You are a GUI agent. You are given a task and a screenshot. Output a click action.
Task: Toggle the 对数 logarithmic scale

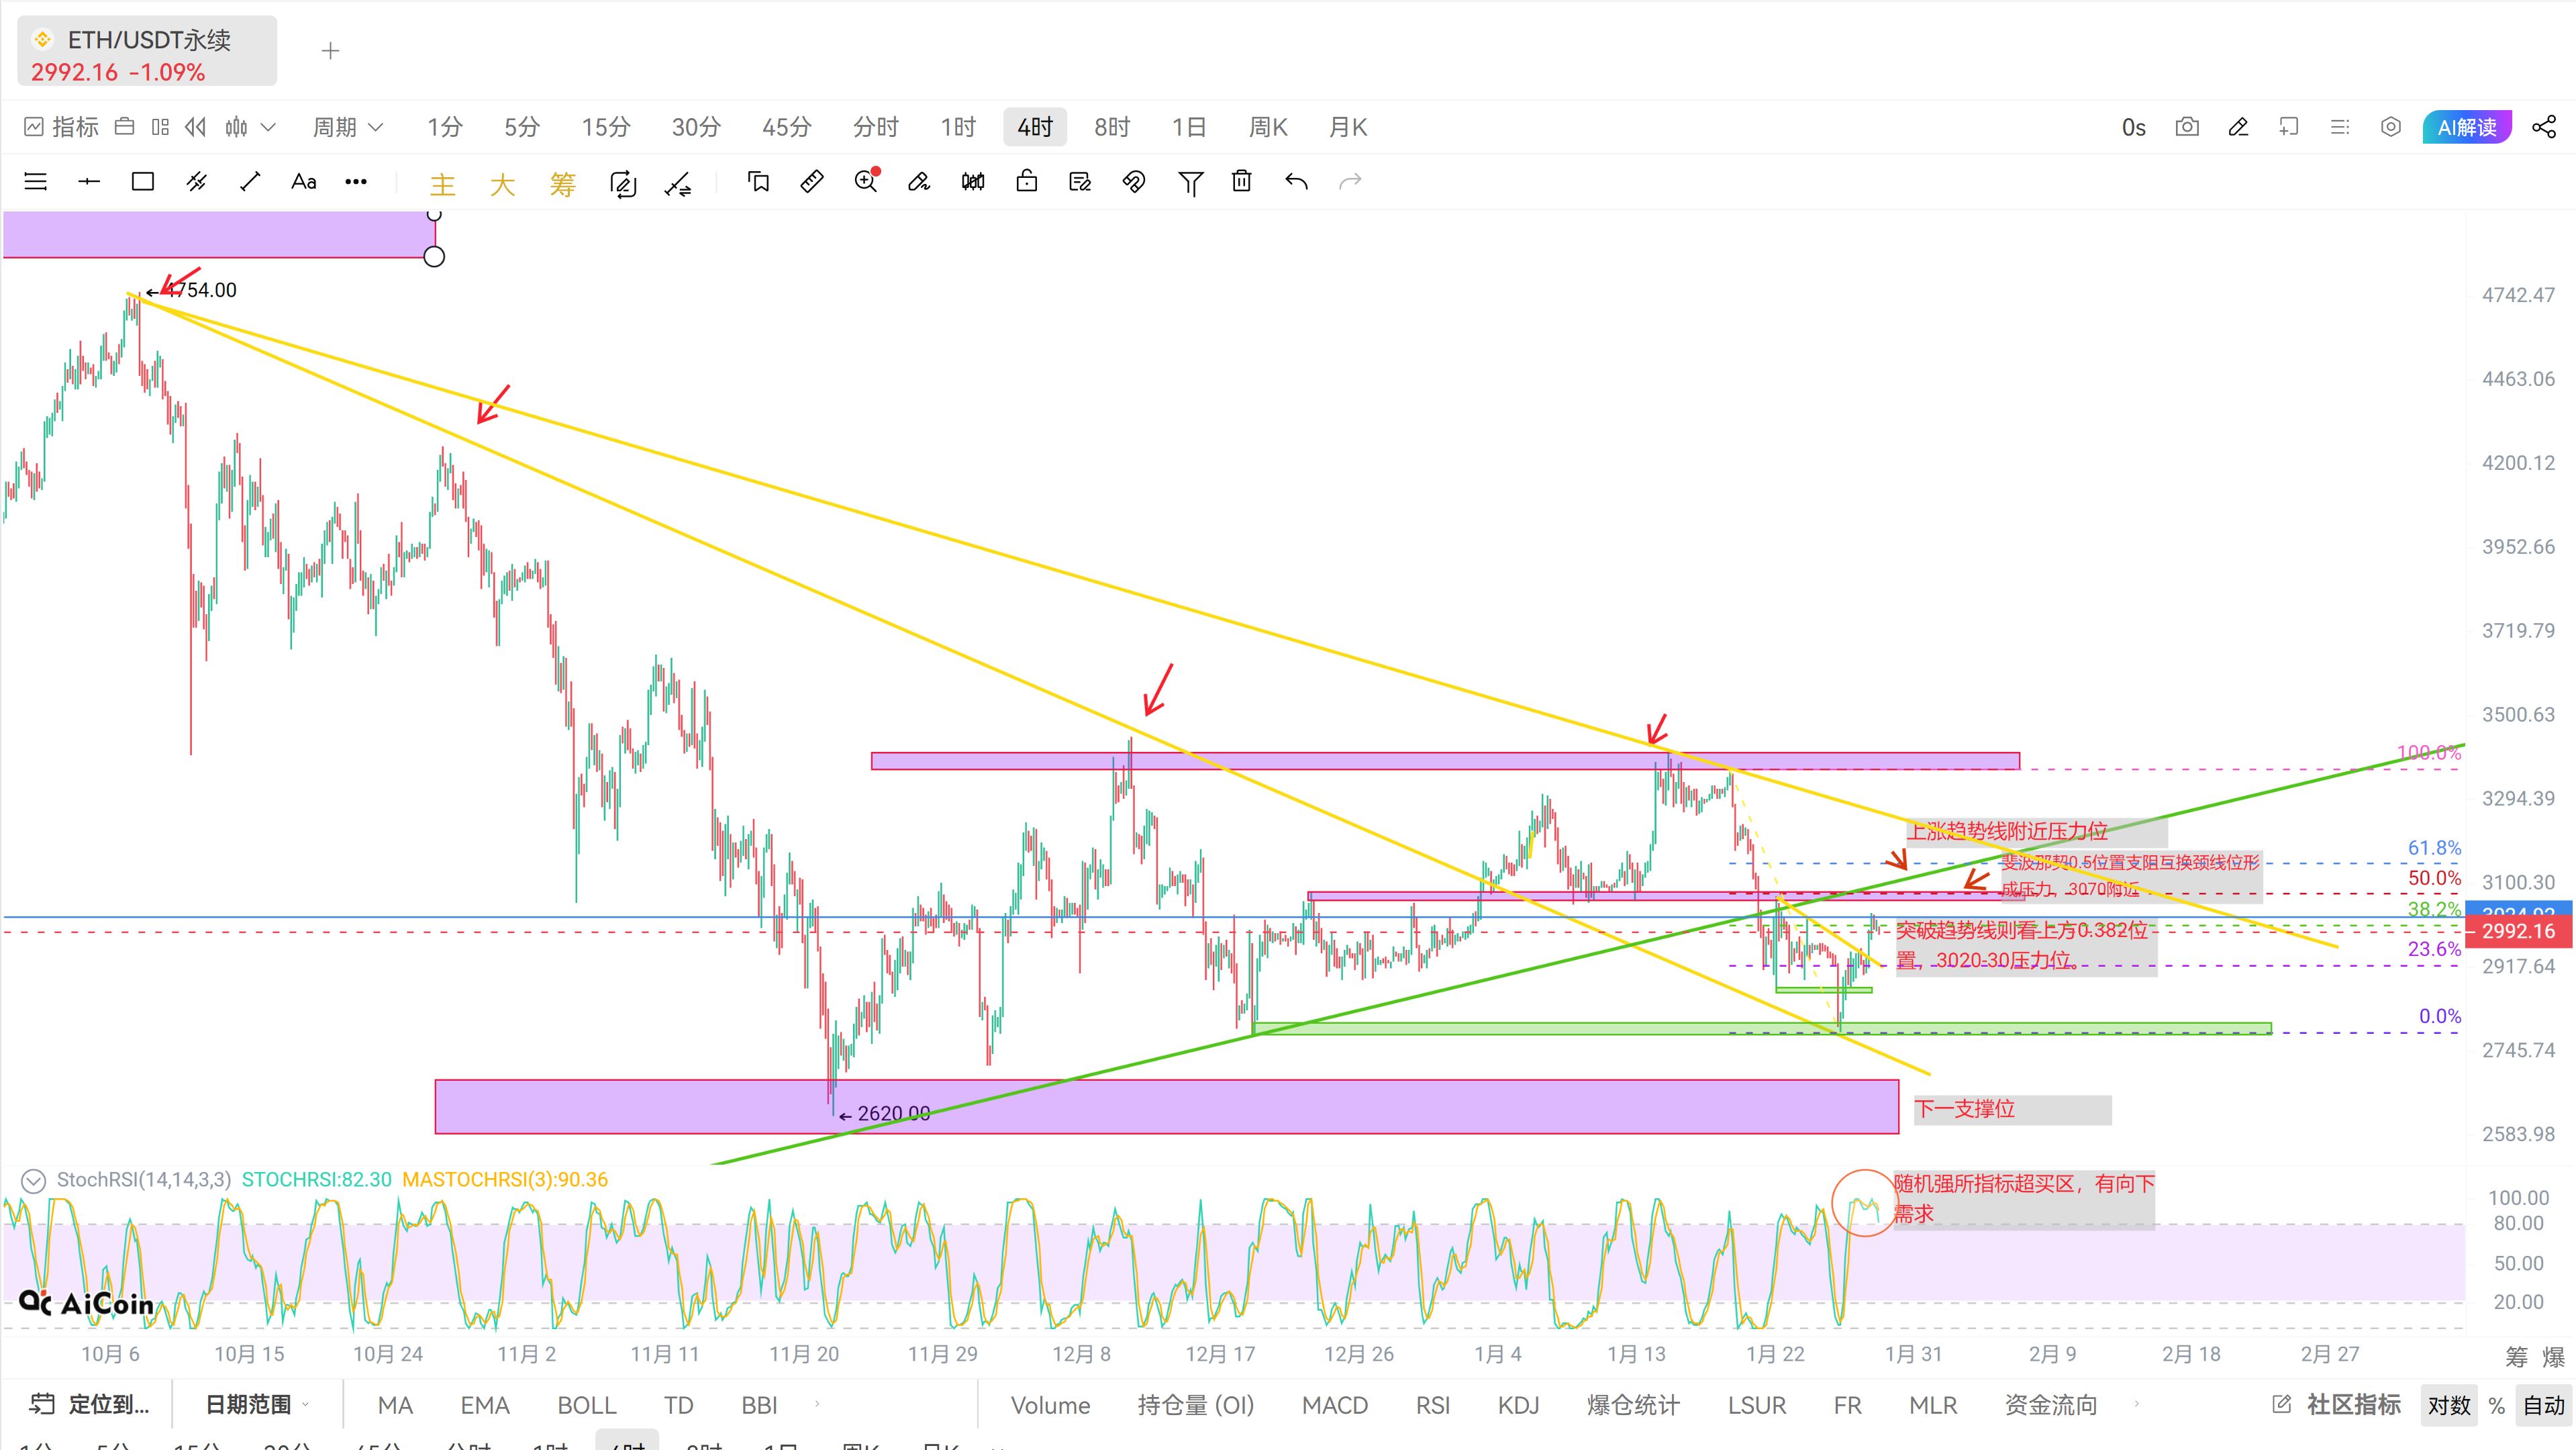tap(2448, 1405)
